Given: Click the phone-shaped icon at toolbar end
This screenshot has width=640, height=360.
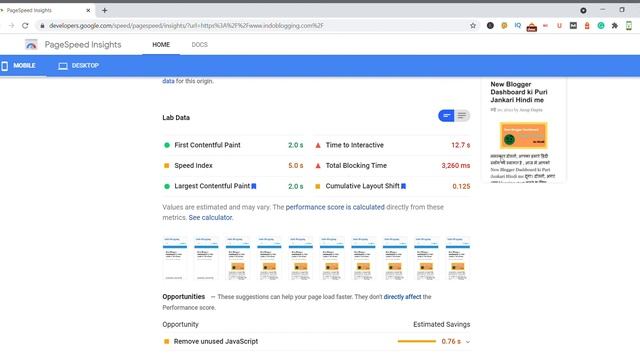Looking at the screenshot, I should click(629, 26).
